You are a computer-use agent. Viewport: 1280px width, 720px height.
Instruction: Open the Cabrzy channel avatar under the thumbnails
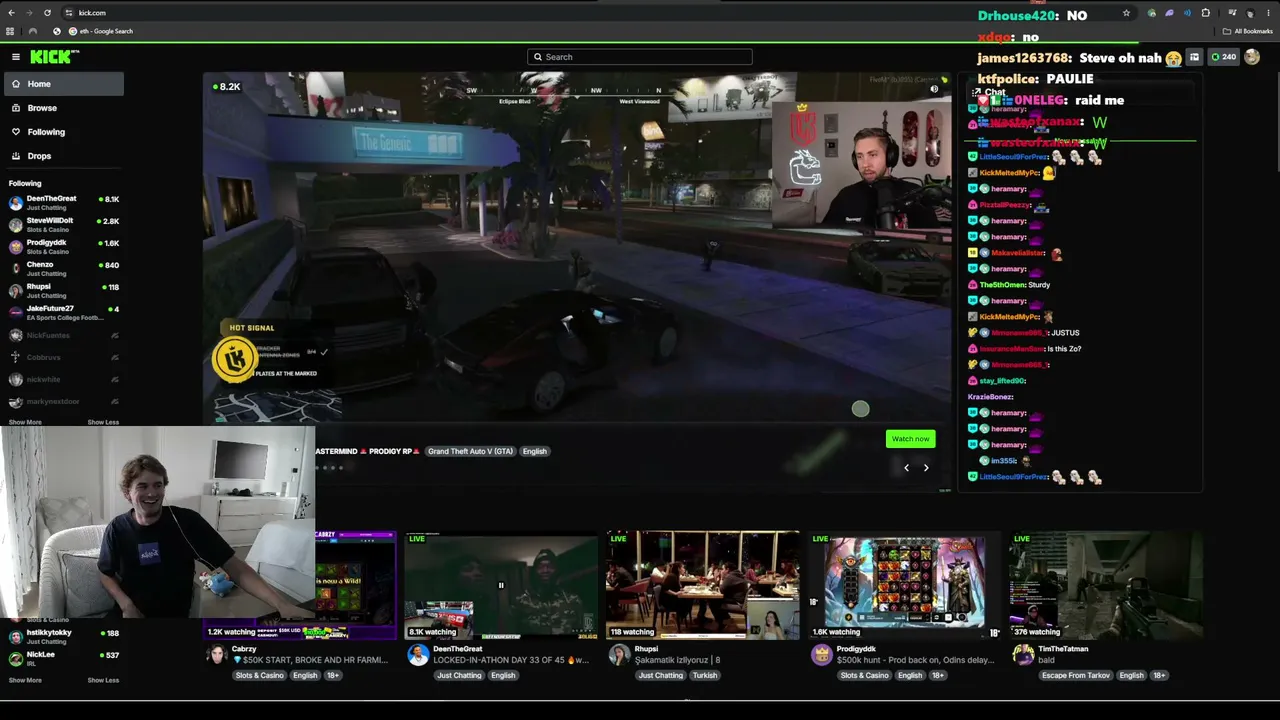click(216, 654)
